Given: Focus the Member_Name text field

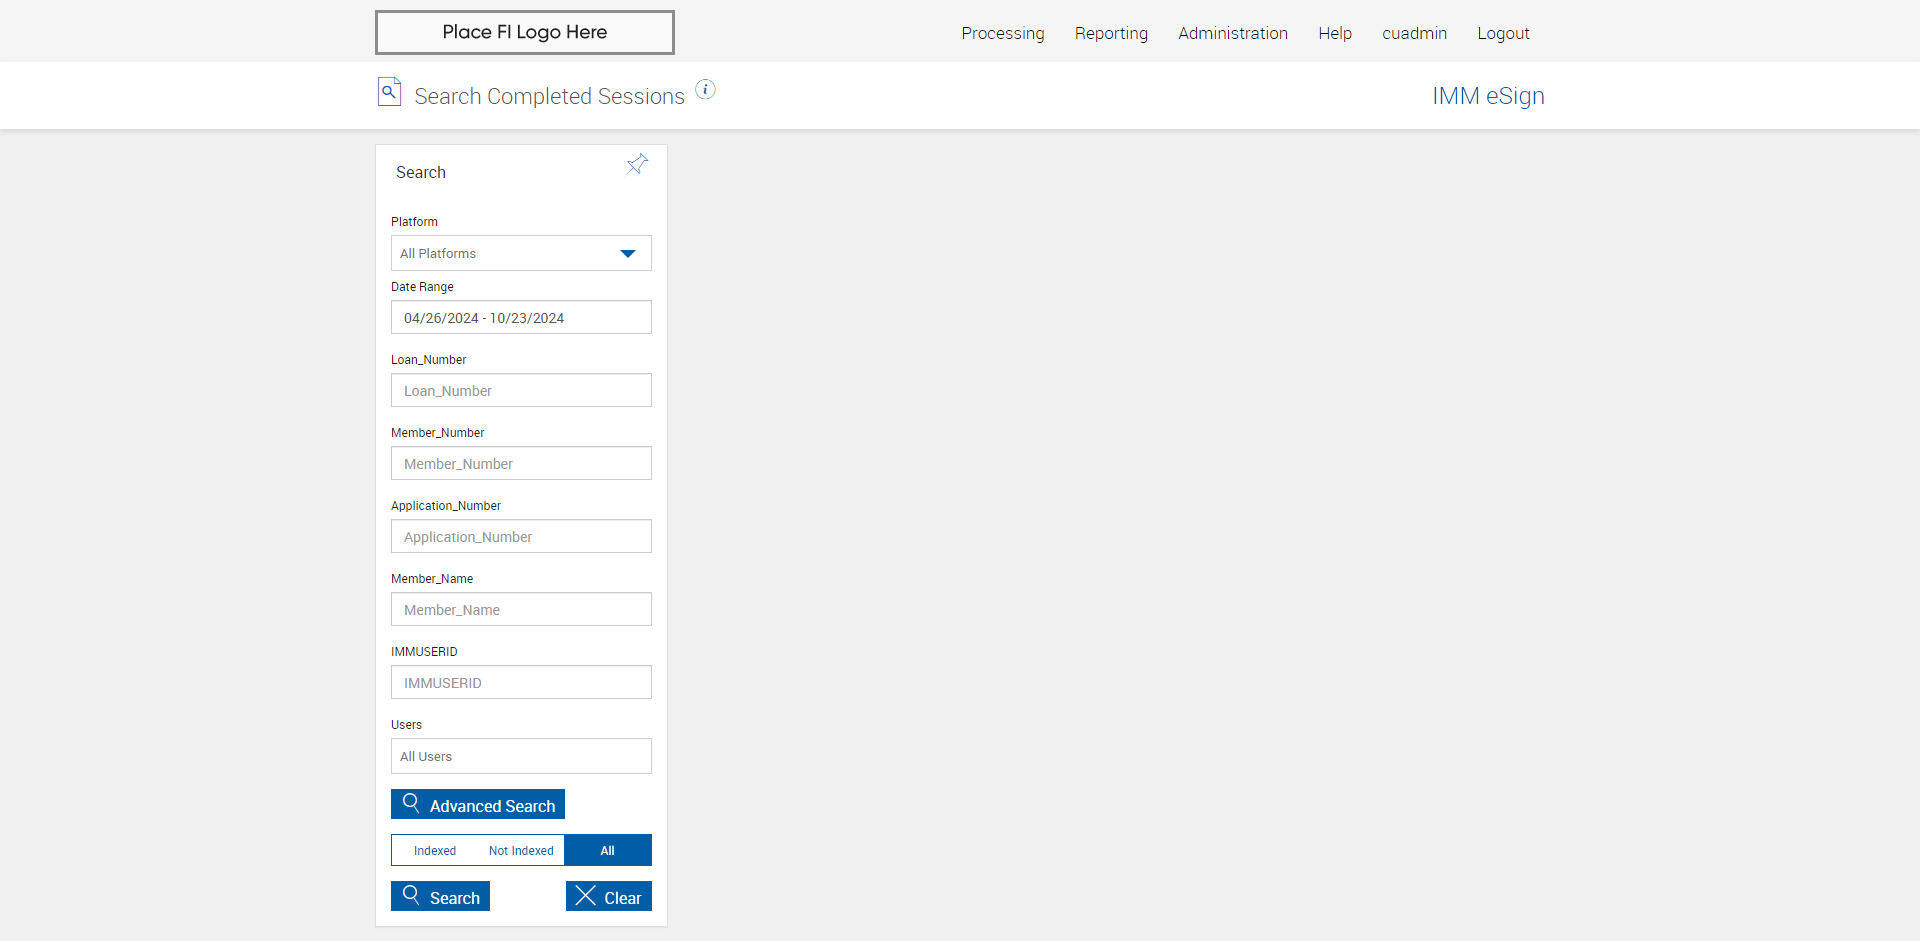Looking at the screenshot, I should (521, 610).
